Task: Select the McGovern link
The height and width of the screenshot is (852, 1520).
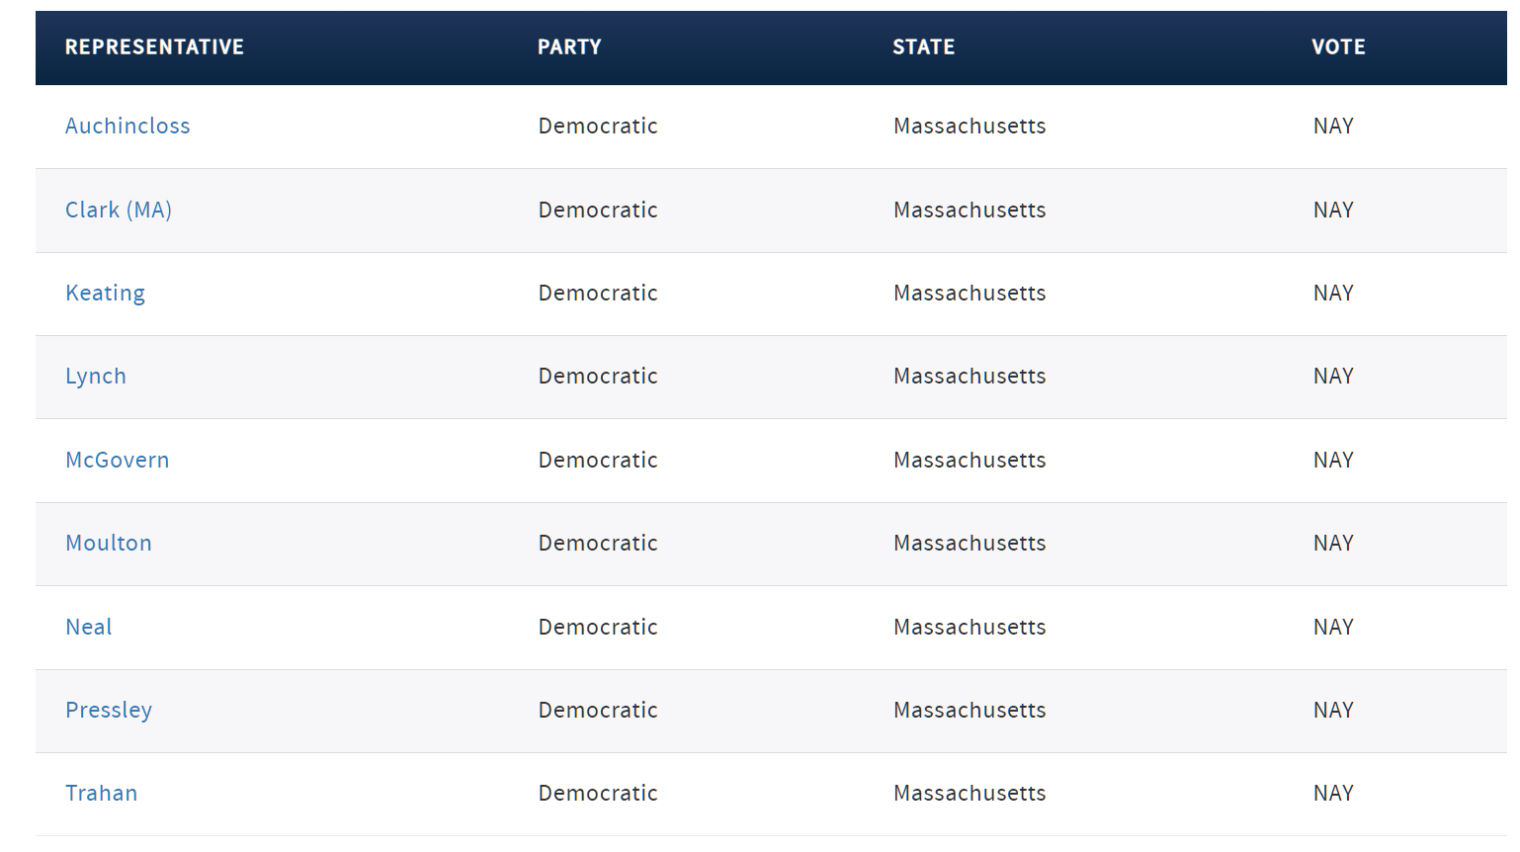Action: [x=117, y=460]
